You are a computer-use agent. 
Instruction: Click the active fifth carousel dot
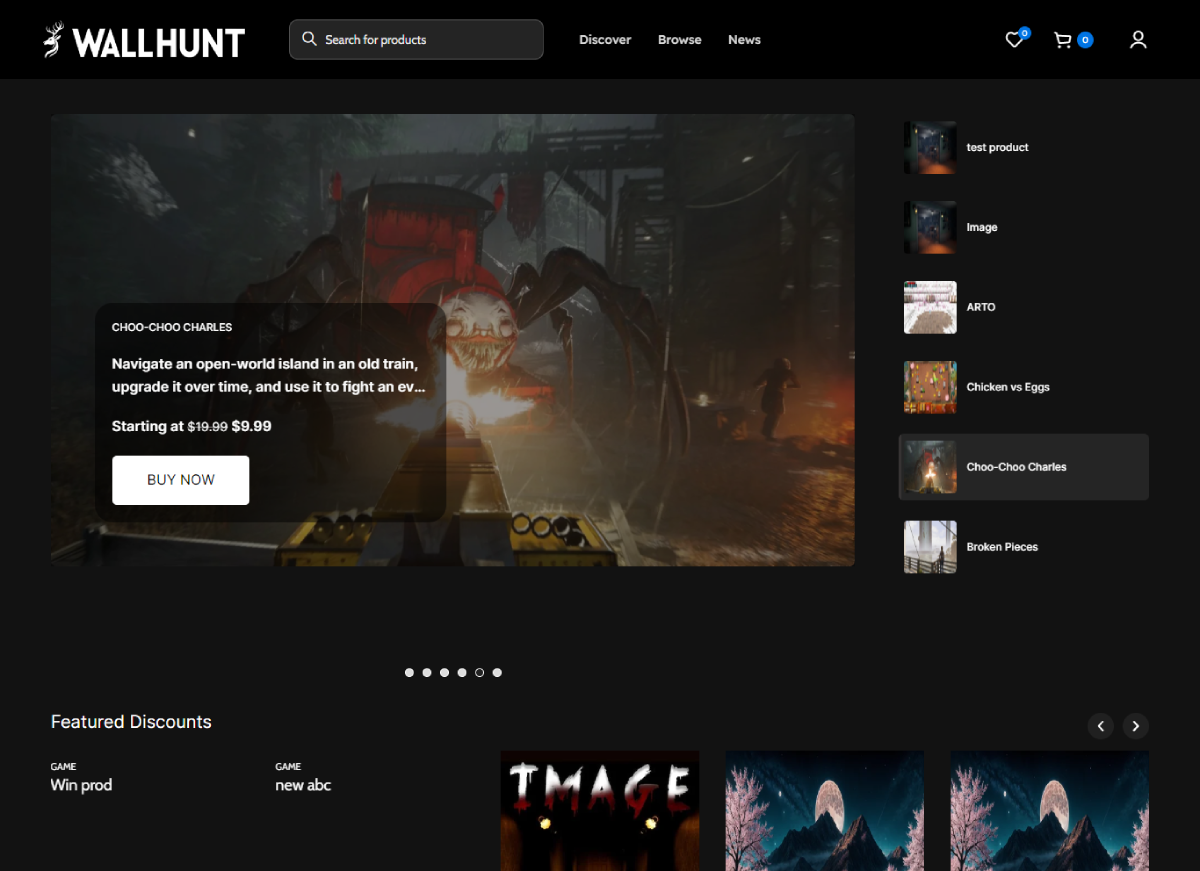tap(480, 673)
